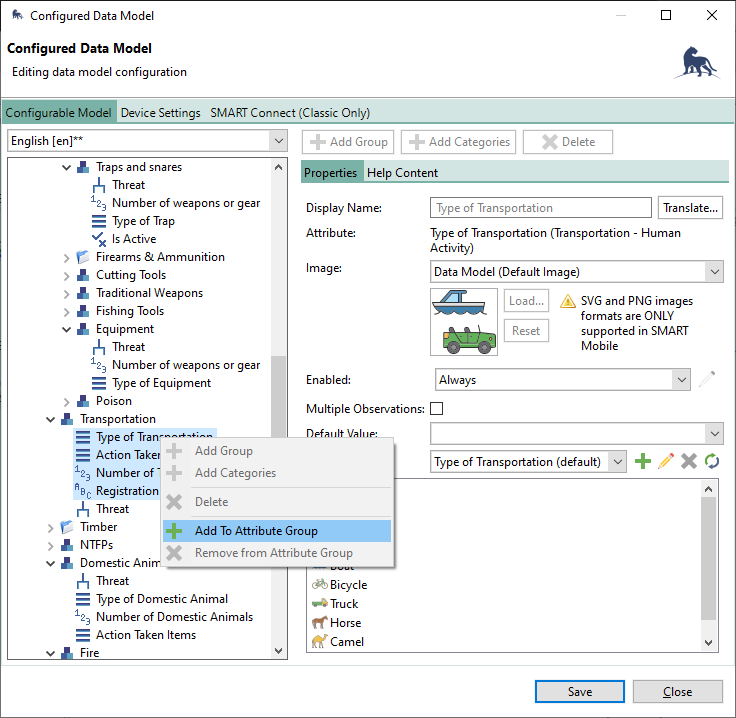Collapse the Transportation tree node

click(51, 419)
